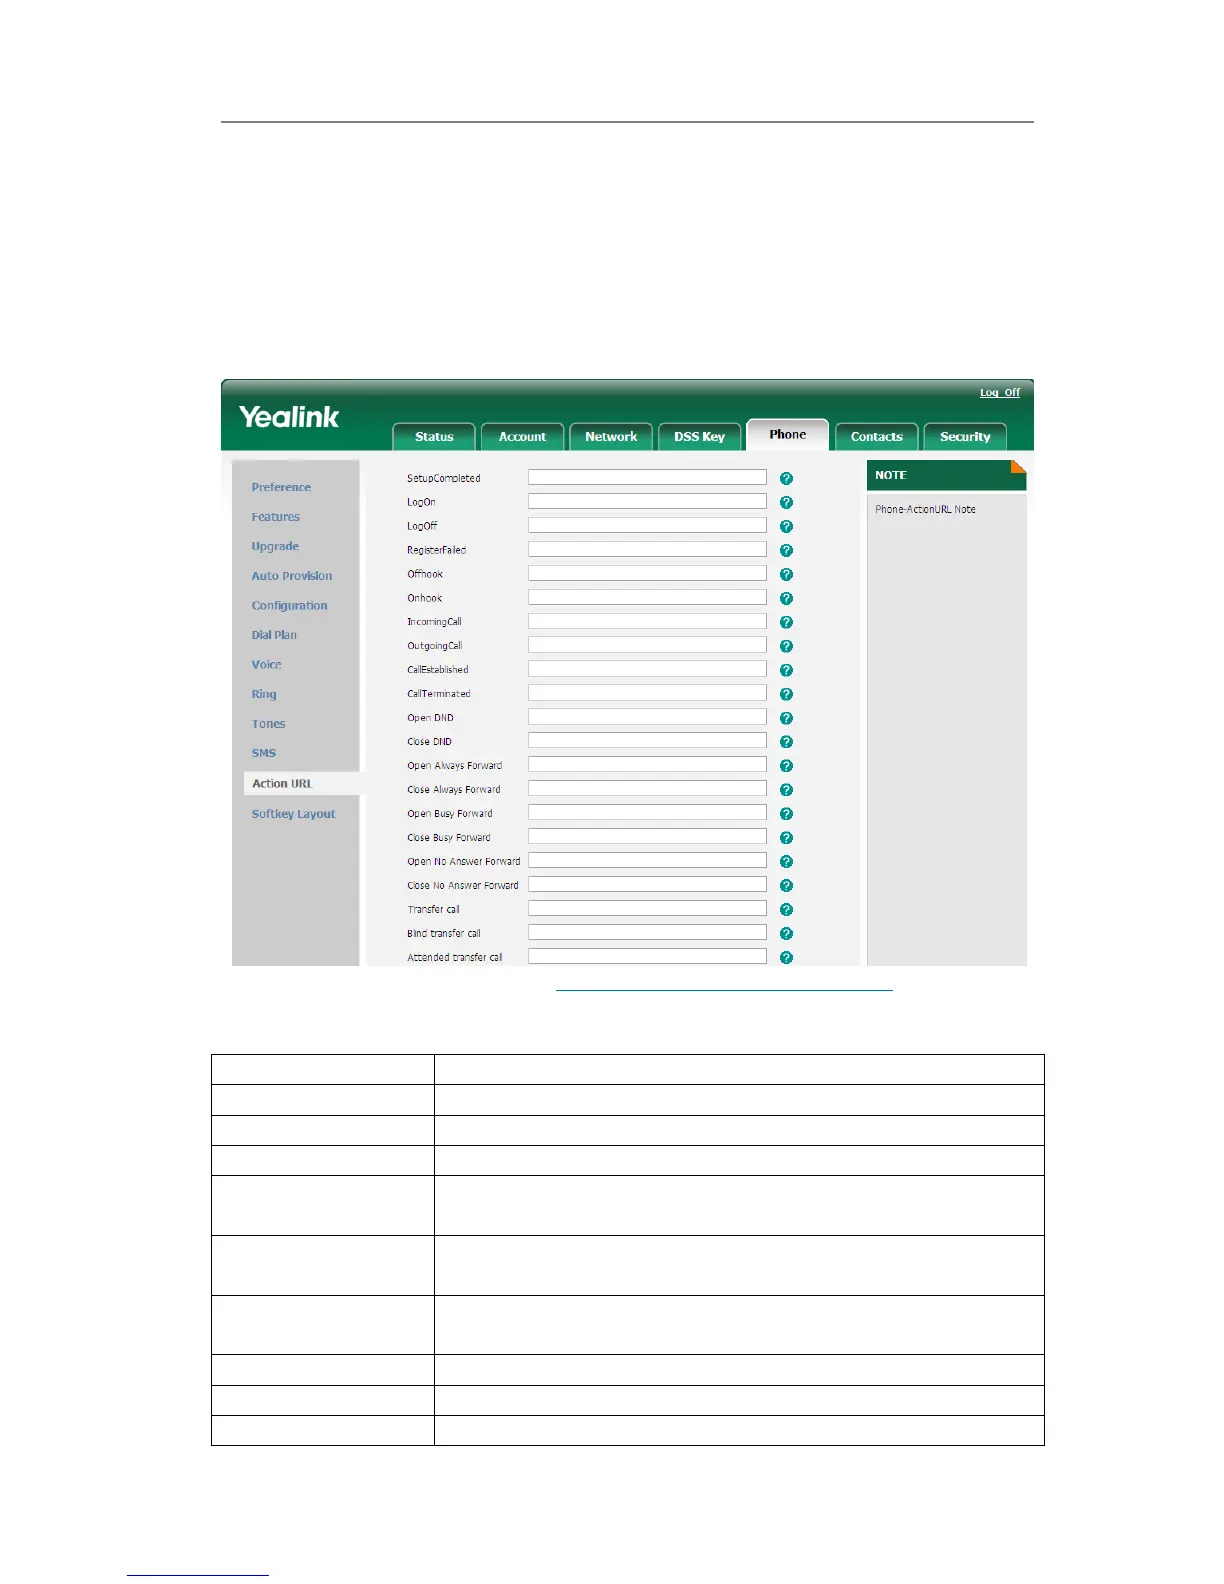
Task: Show help for the LogOff field
Action: [x=786, y=527]
